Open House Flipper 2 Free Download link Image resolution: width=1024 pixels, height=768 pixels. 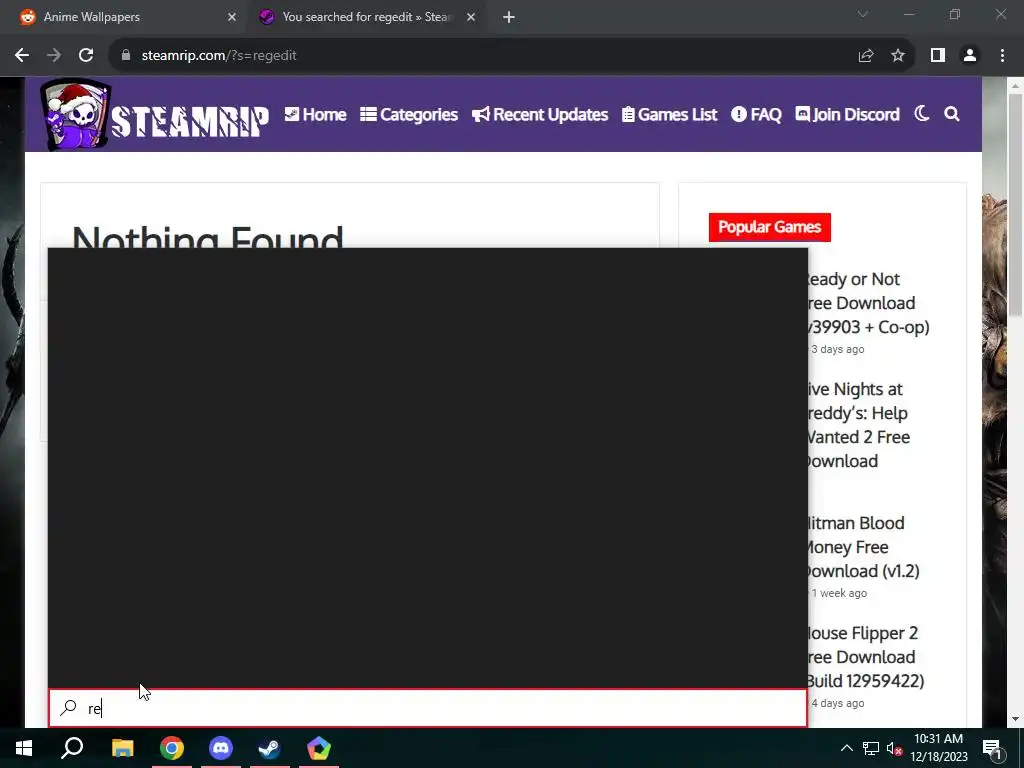[x=865, y=657]
